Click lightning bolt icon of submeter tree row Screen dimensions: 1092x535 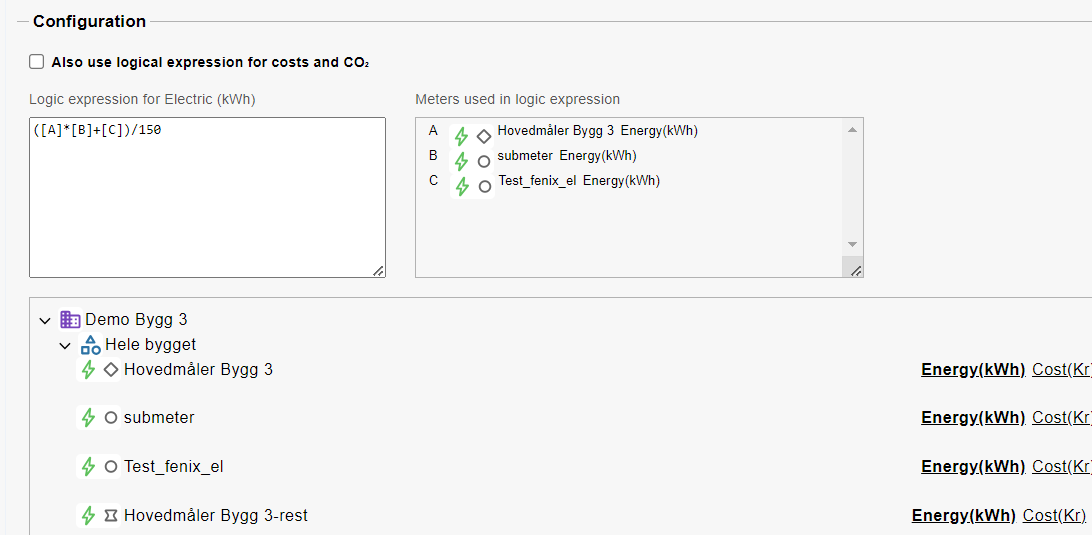pyautogui.click(x=88, y=418)
